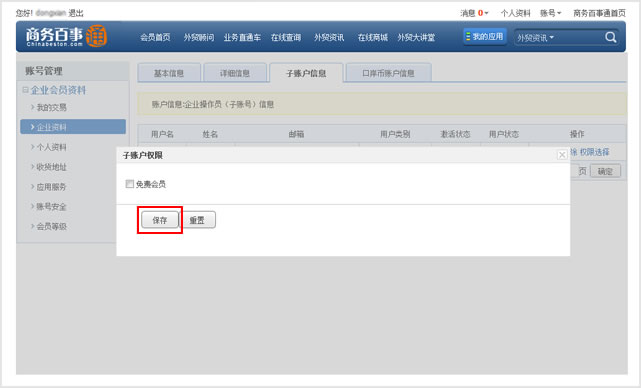Click the 重置 button

(197, 220)
